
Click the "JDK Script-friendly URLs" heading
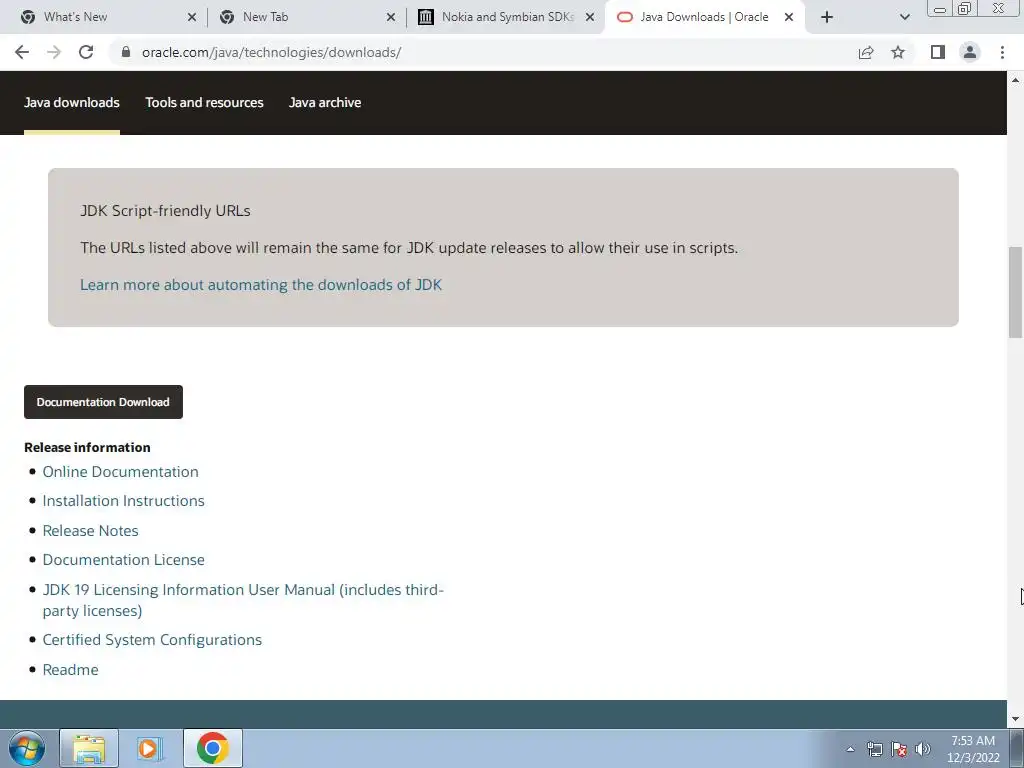tap(165, 211)
